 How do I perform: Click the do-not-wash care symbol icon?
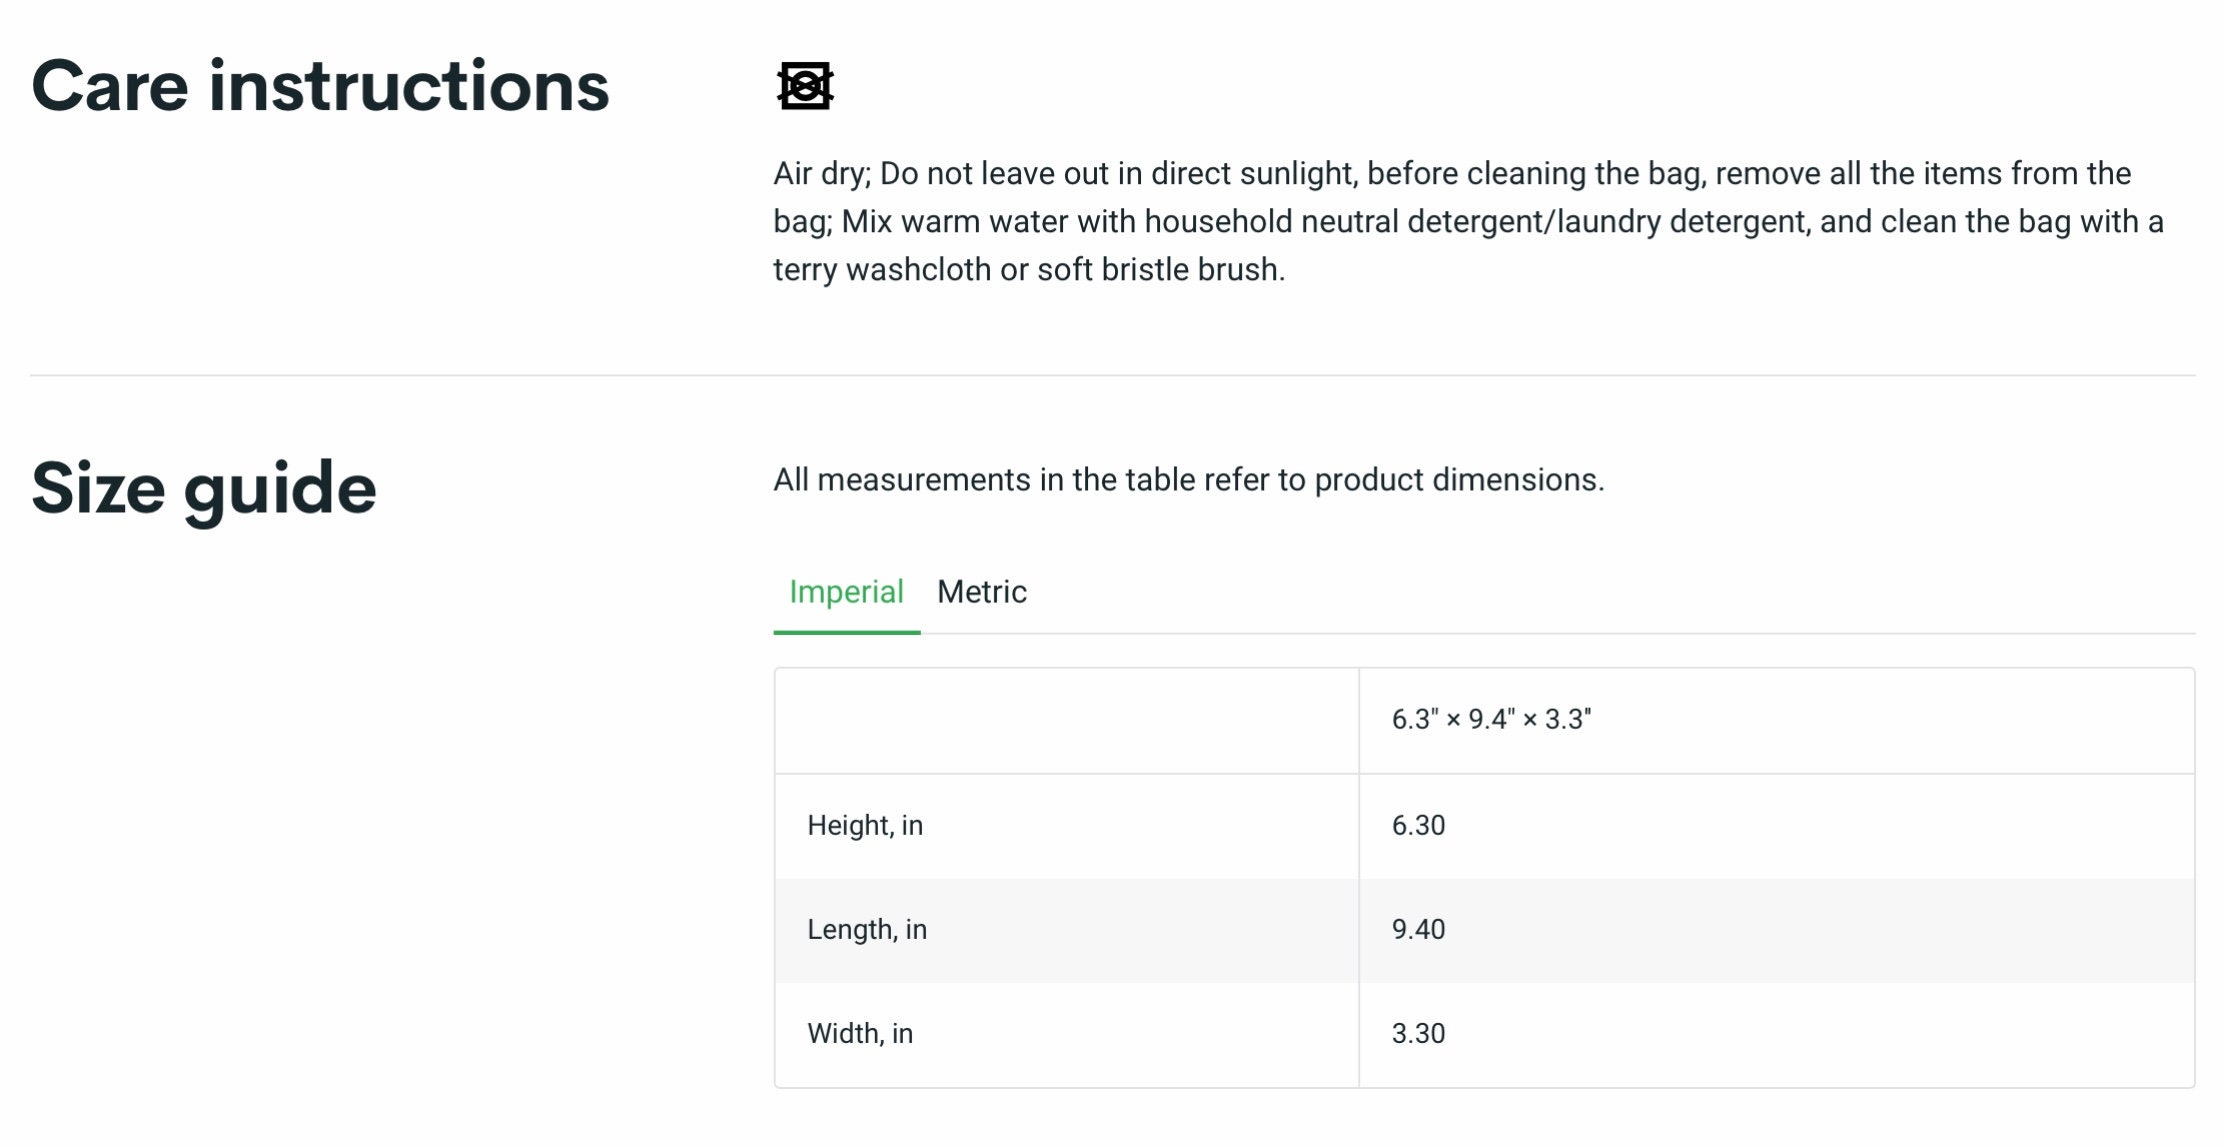coord(805,86)
